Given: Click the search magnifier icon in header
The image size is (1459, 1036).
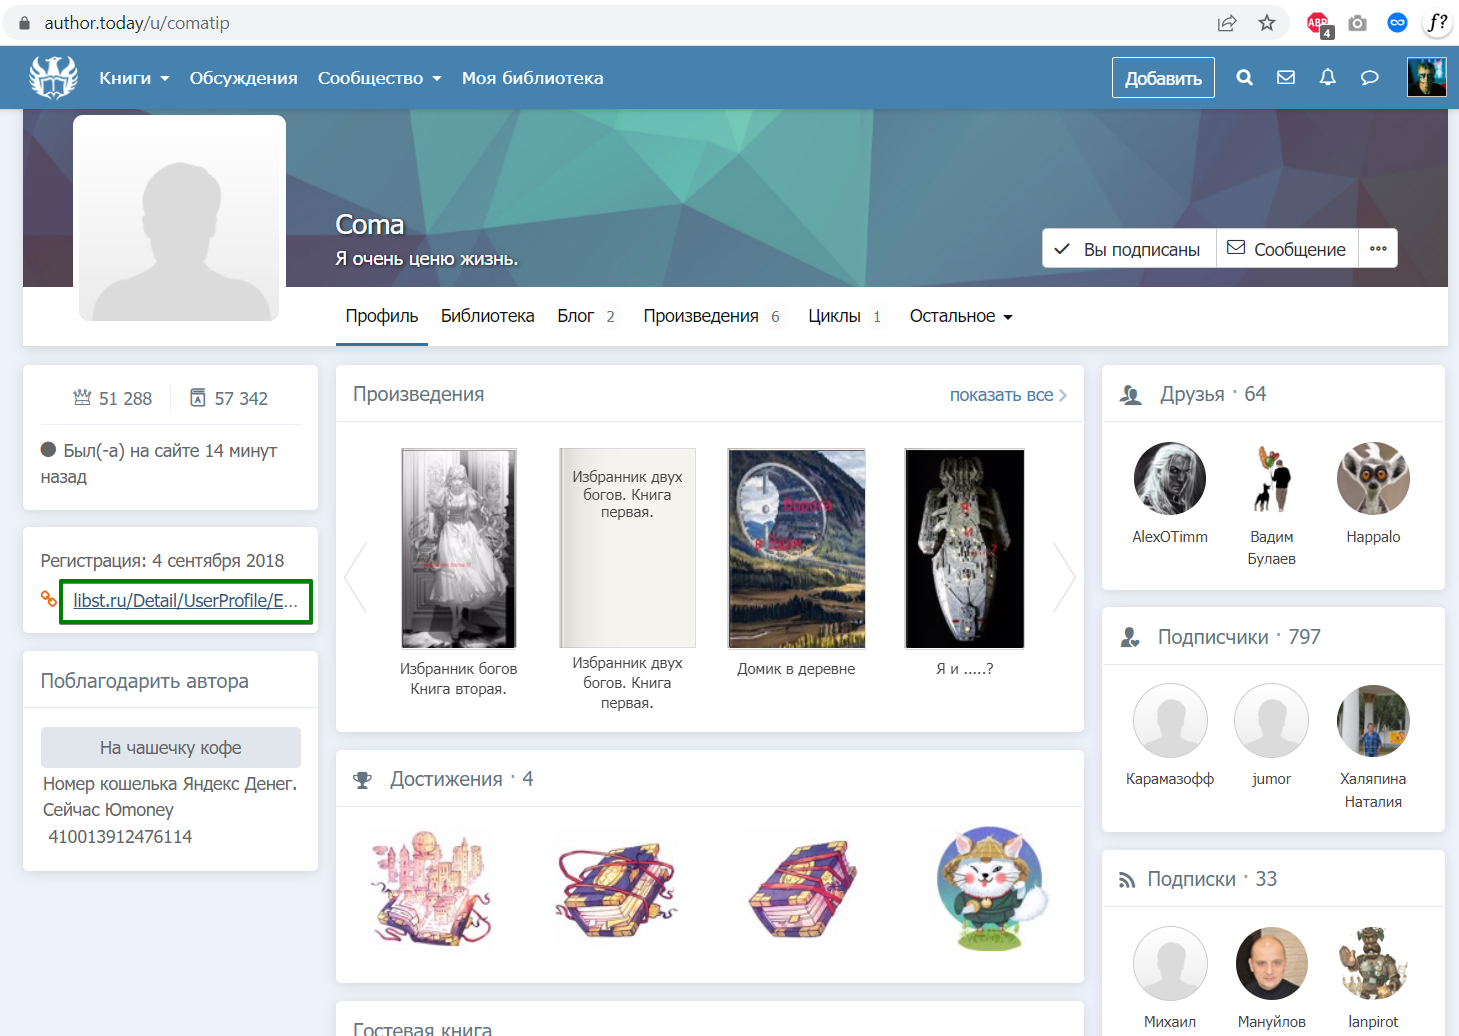Looking at the screenshot, I should (x=1244, y=78).
